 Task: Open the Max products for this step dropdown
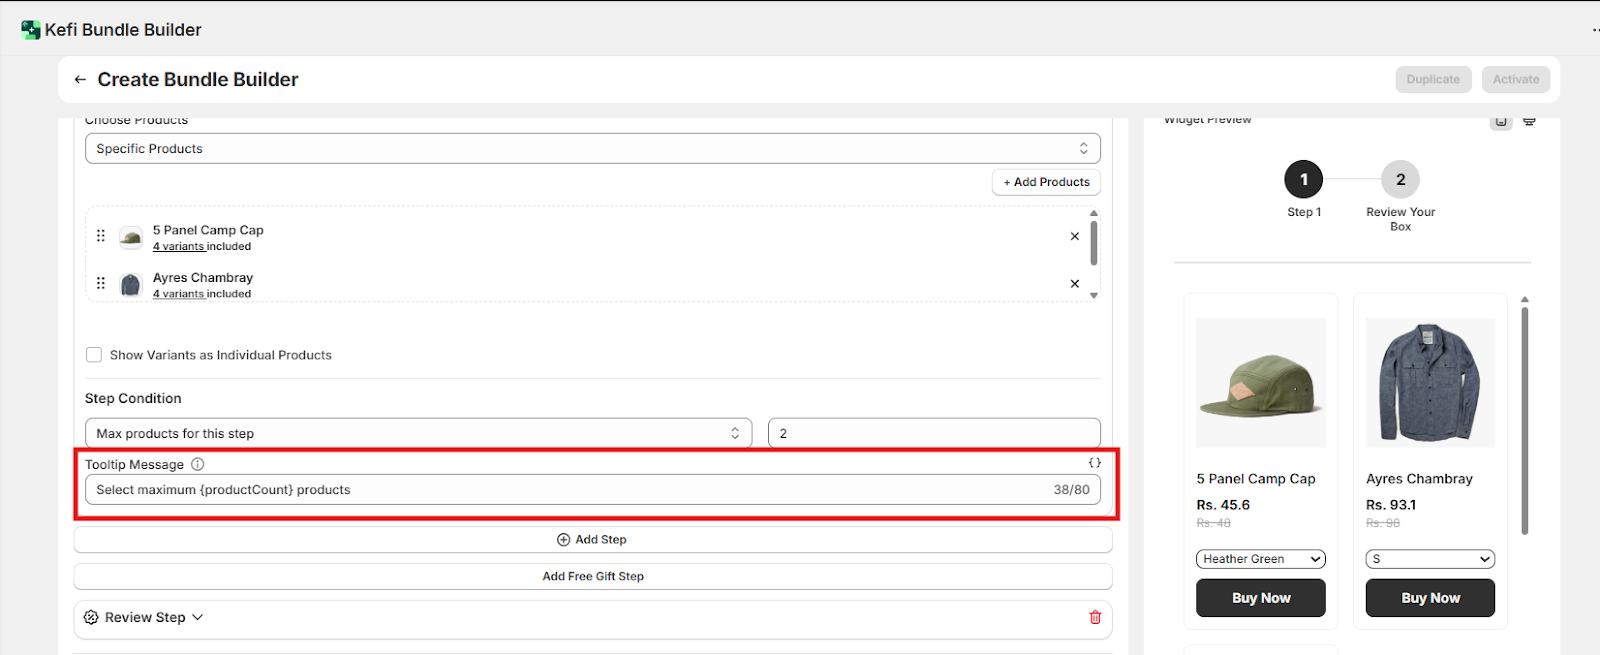(x=418, y=434)
